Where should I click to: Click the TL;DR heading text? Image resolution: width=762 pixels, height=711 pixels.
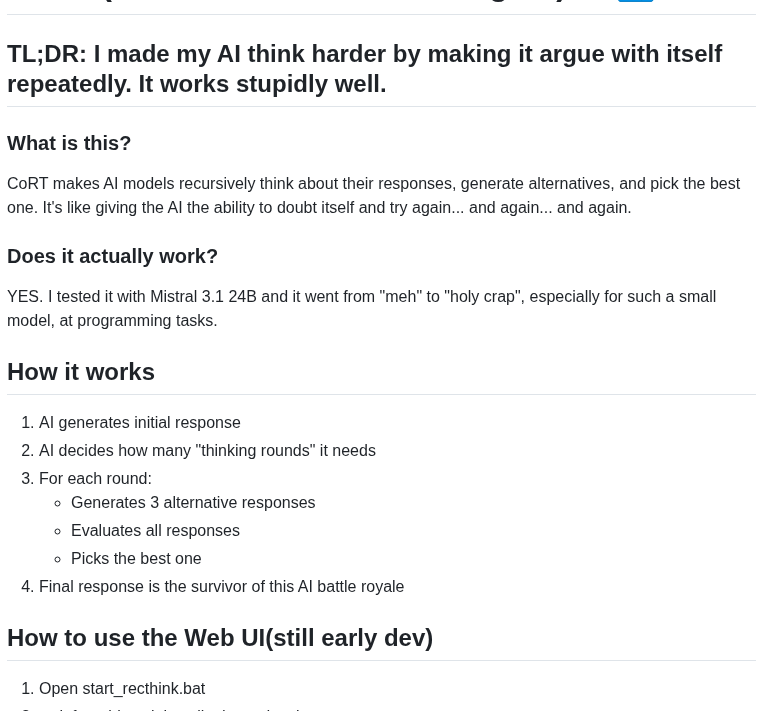point(364,54)
